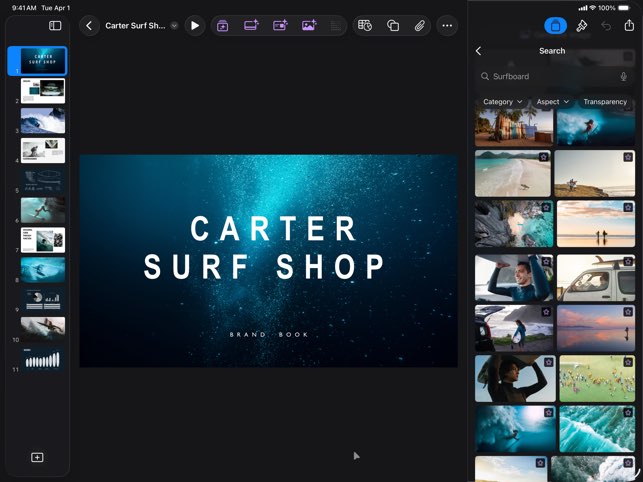Tap the microphone in search field

624,76
